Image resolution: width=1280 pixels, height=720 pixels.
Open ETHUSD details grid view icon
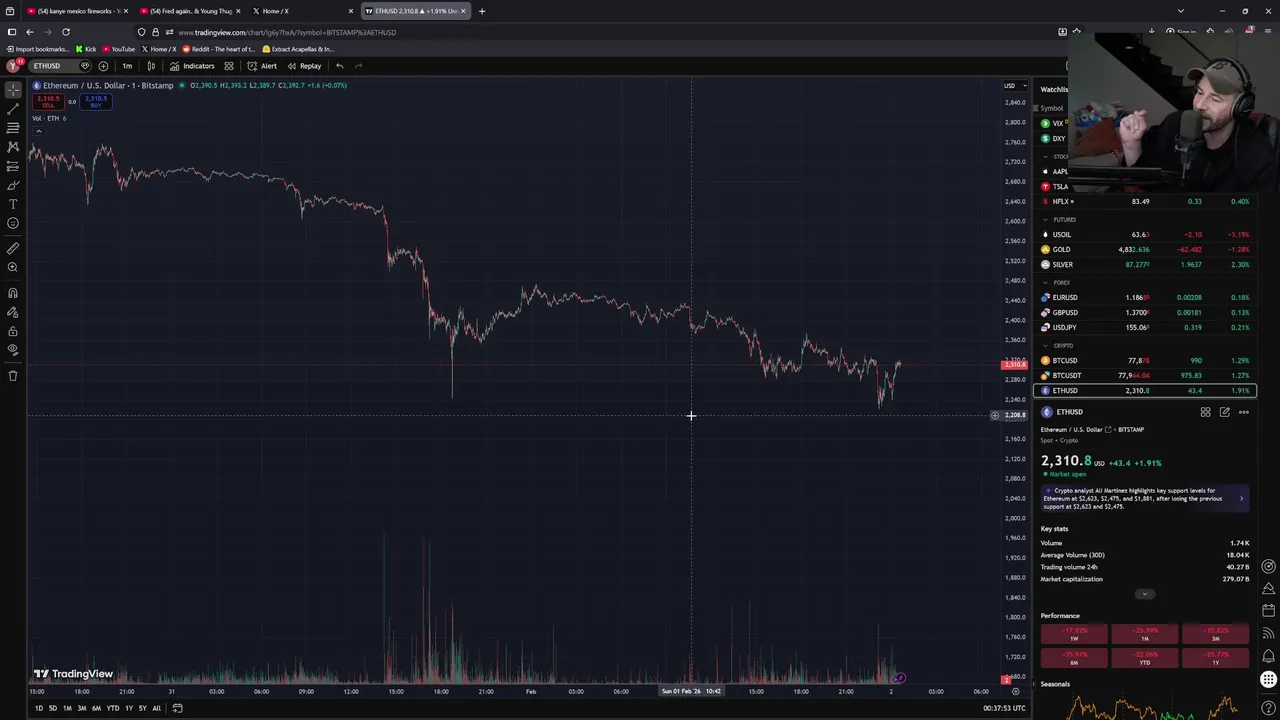pyautogui.click(x=1205, y=412)
